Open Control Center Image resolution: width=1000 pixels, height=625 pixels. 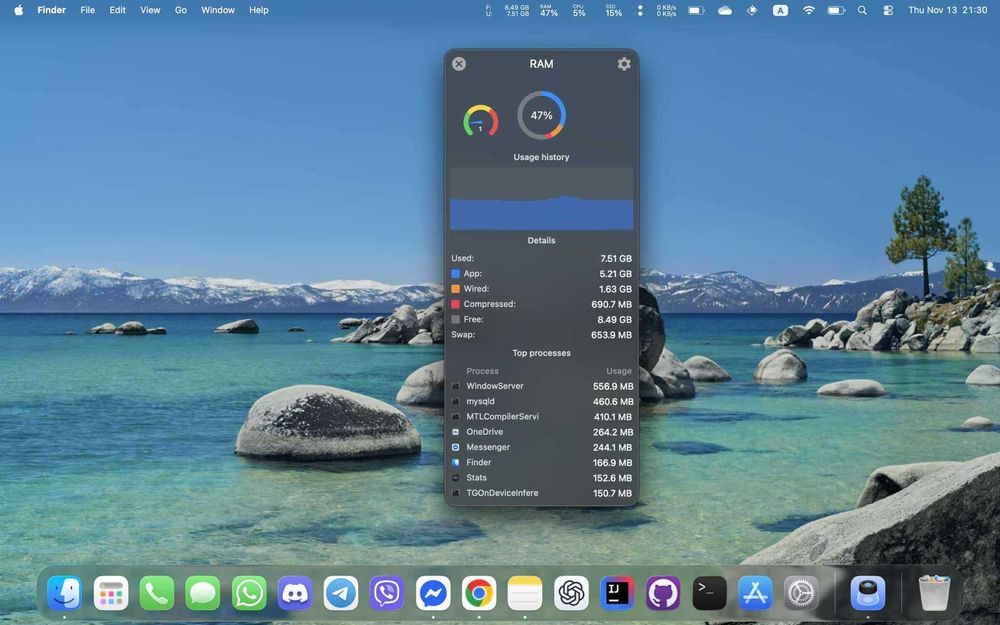click(x=888, y=10)
